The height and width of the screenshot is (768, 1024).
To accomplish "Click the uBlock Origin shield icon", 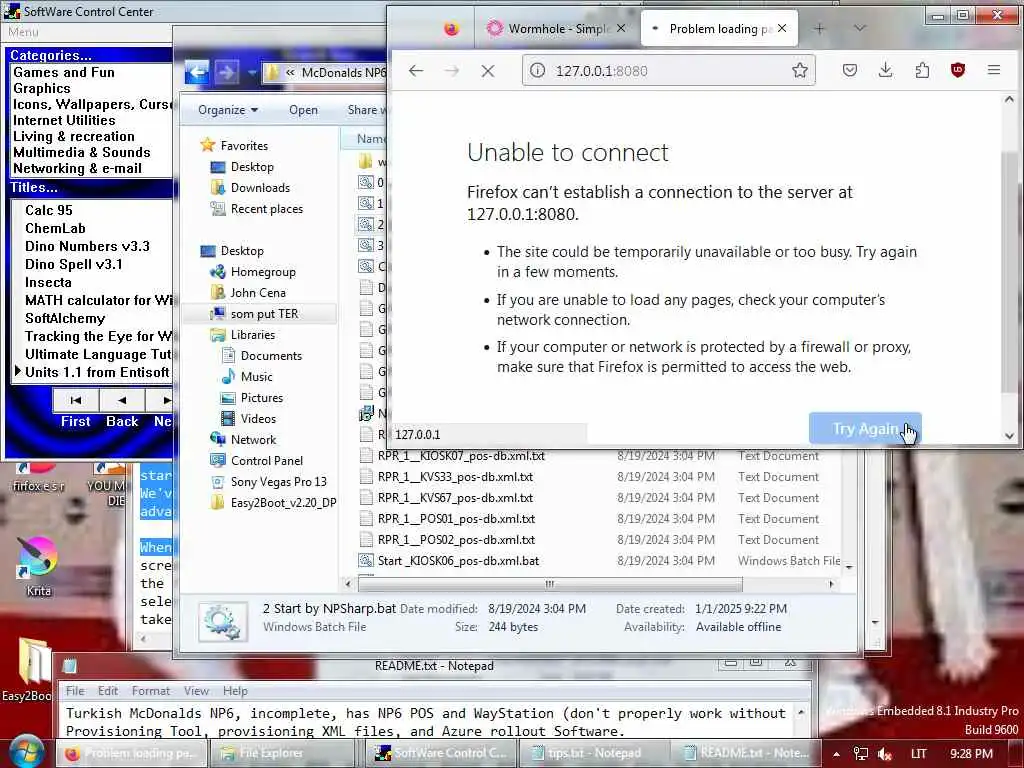I will coord(957,71).
